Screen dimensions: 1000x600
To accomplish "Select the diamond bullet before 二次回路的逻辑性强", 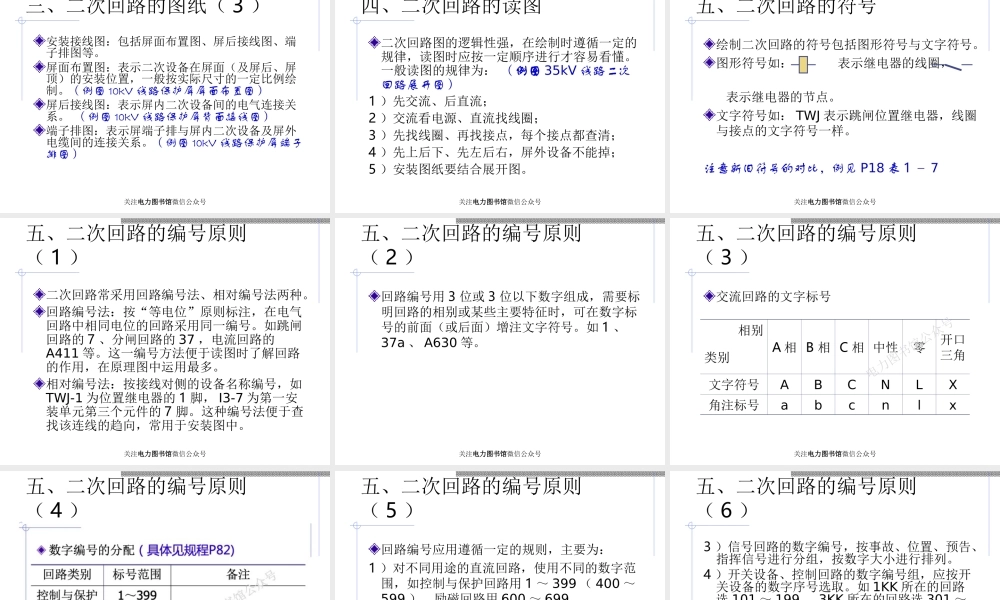I will click(374, 42).
